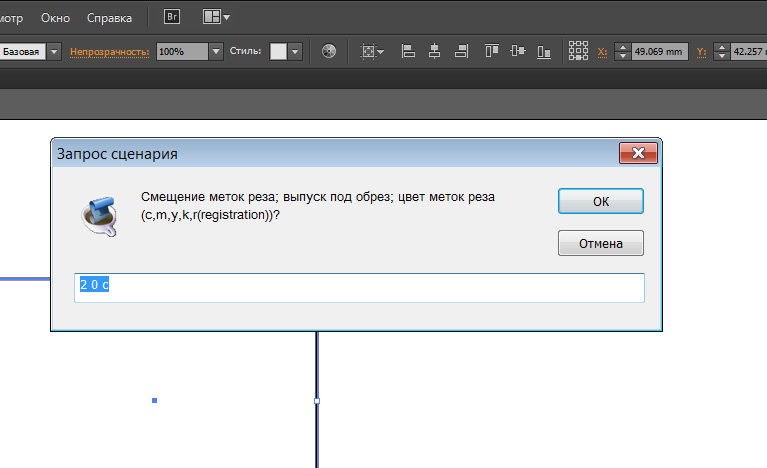
Task: Open Adobe Bridge with the Br icon
Action: 172,17
